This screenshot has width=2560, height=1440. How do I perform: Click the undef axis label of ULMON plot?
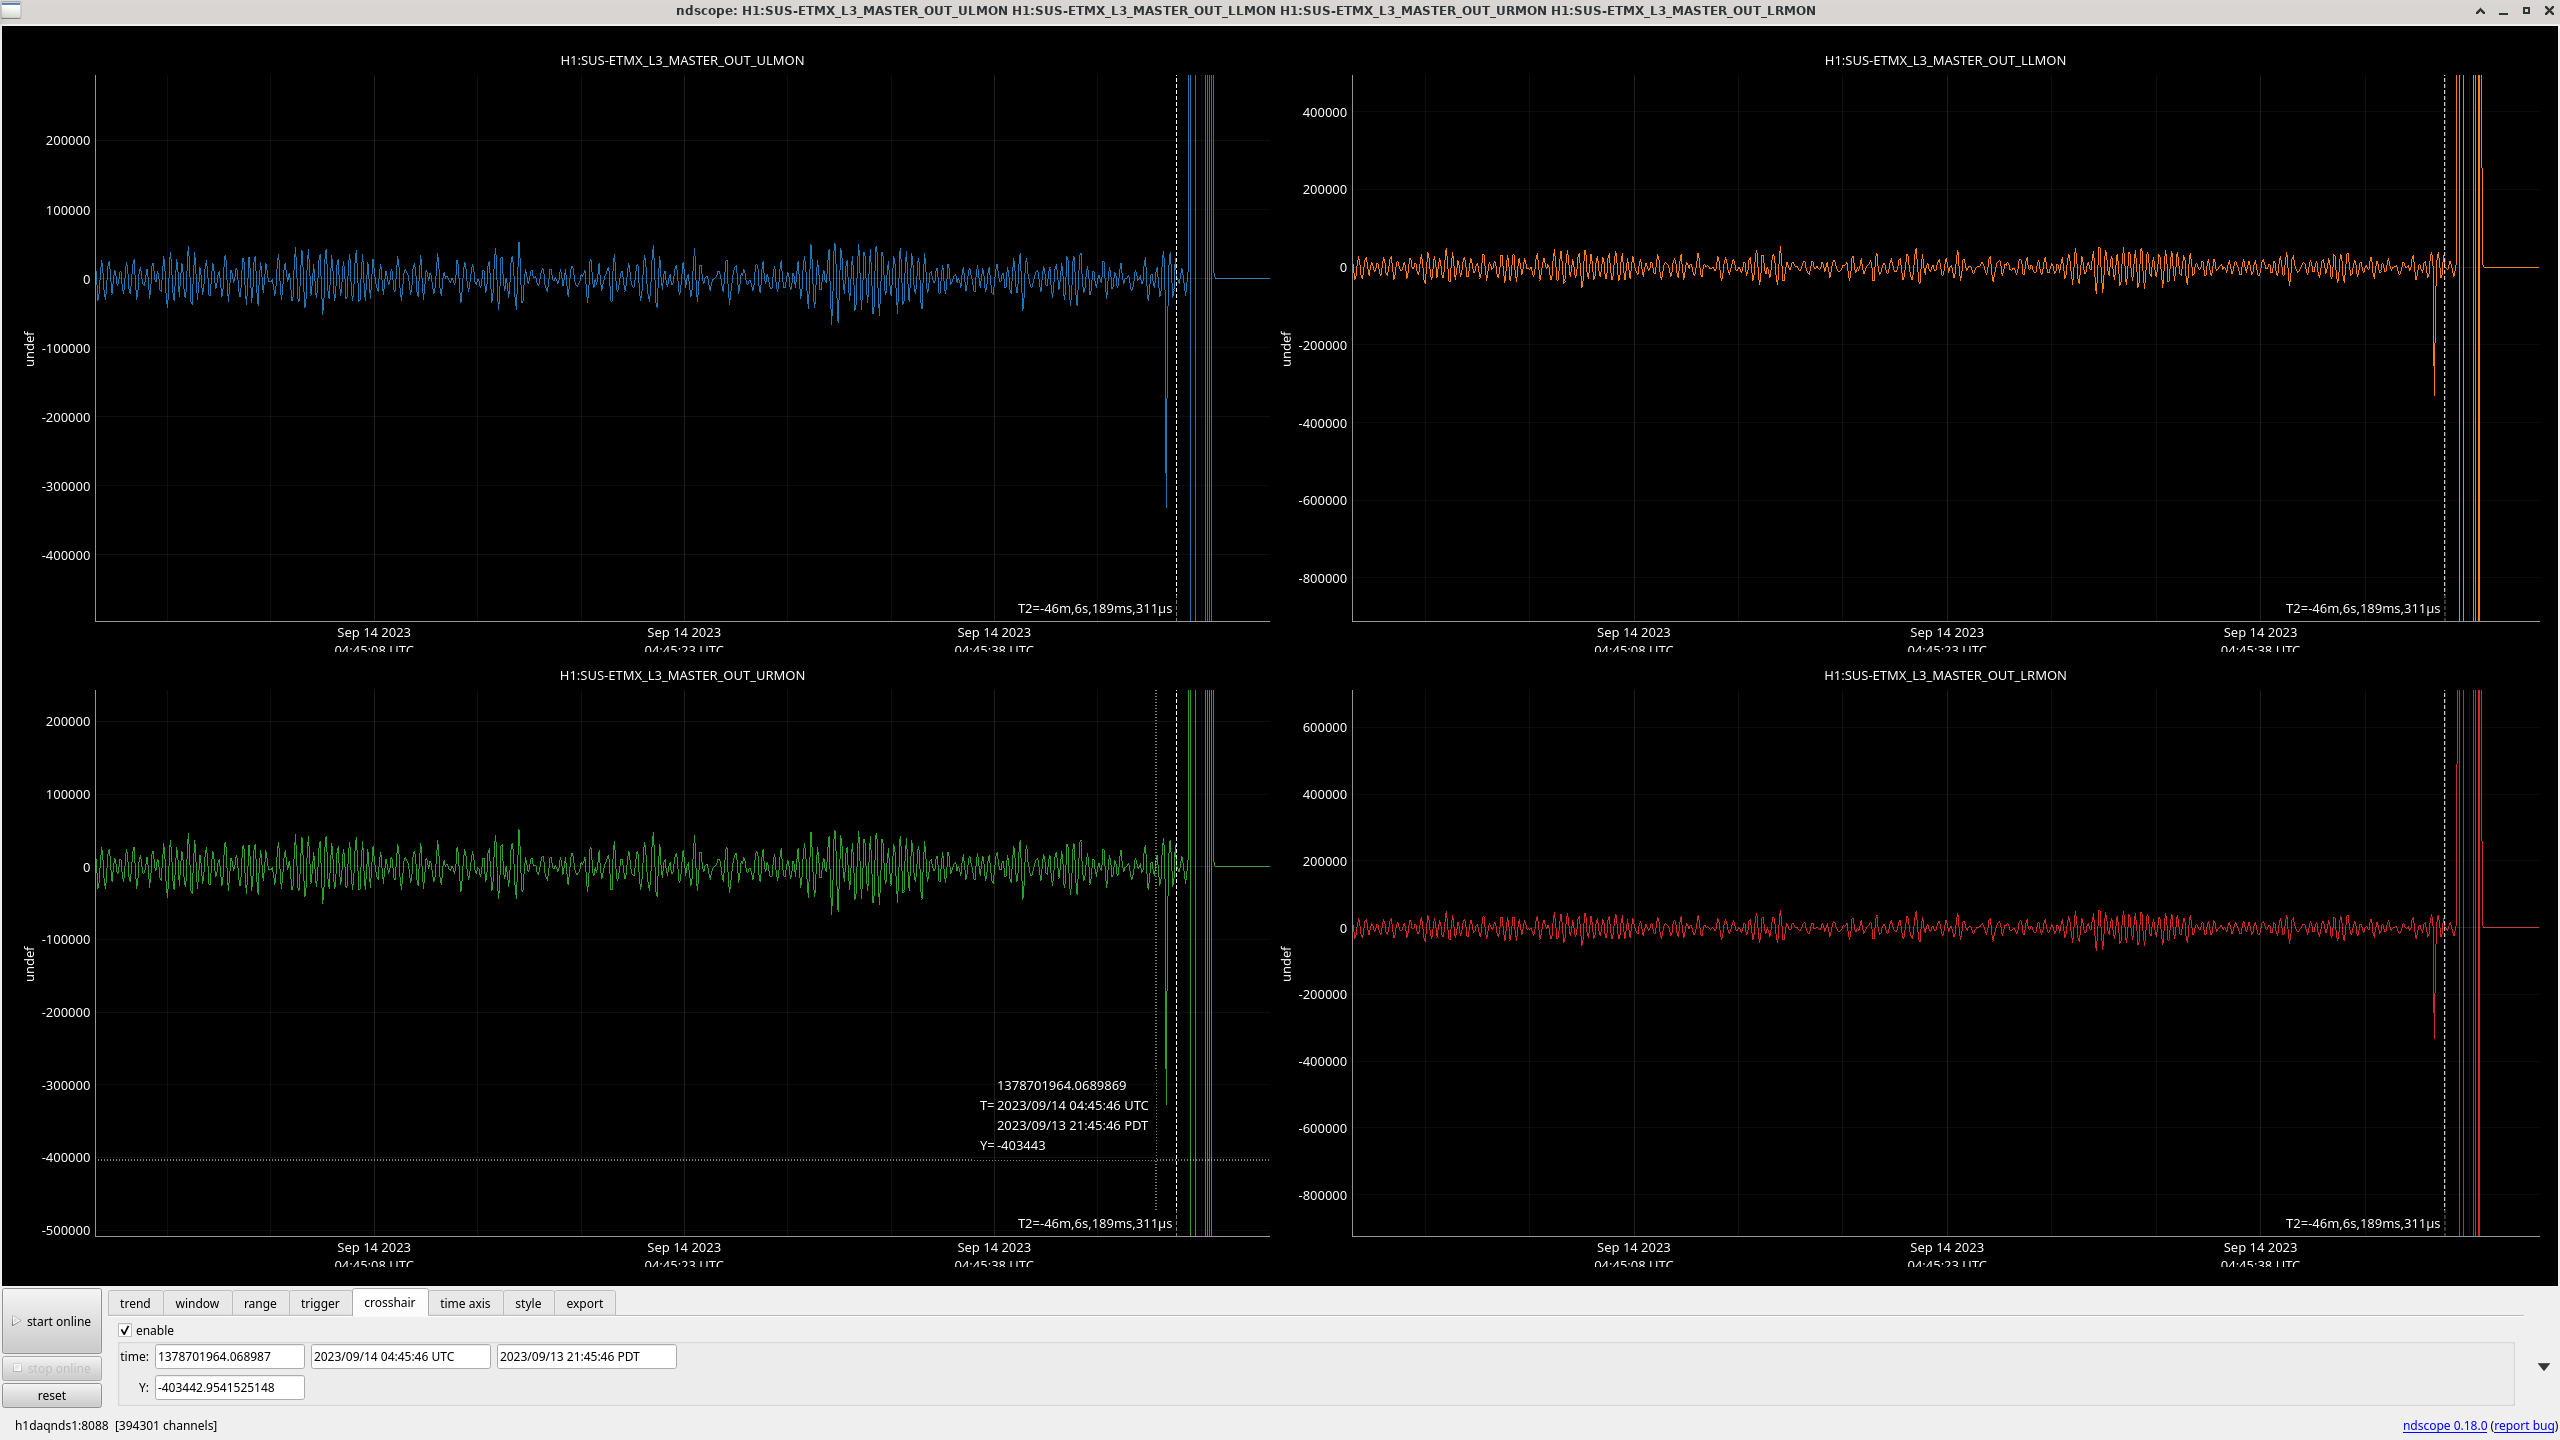tap(29, 348)
